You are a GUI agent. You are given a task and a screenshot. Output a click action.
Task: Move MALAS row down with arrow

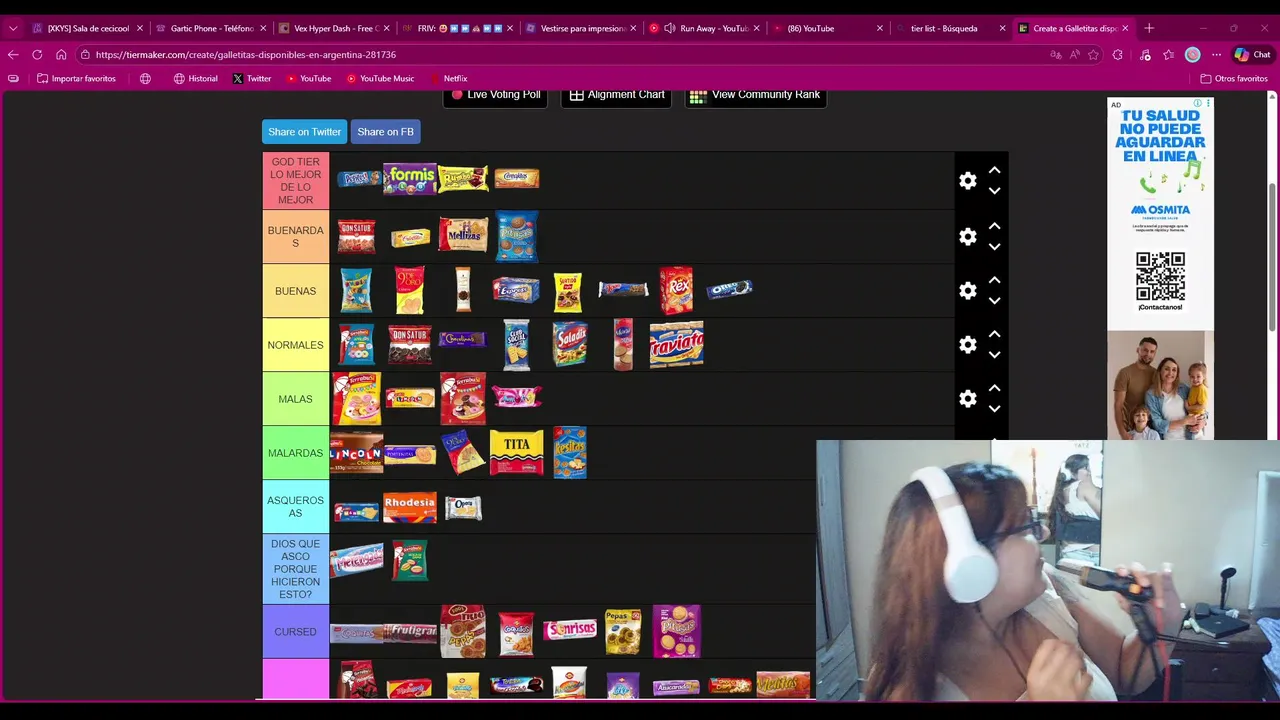(x=994, y=409)
